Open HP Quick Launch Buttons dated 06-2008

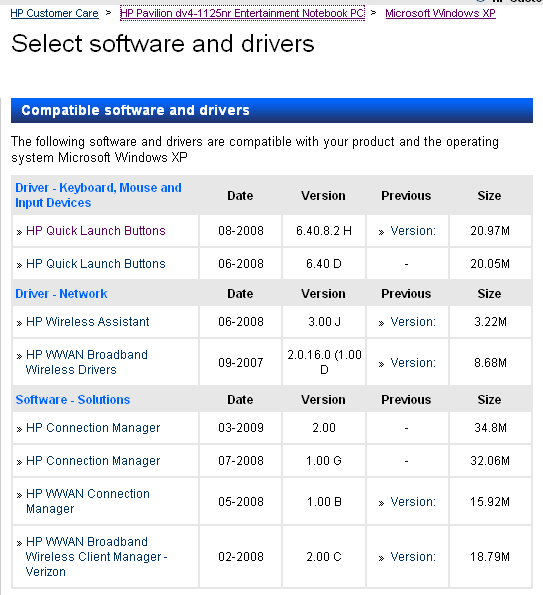96,264
